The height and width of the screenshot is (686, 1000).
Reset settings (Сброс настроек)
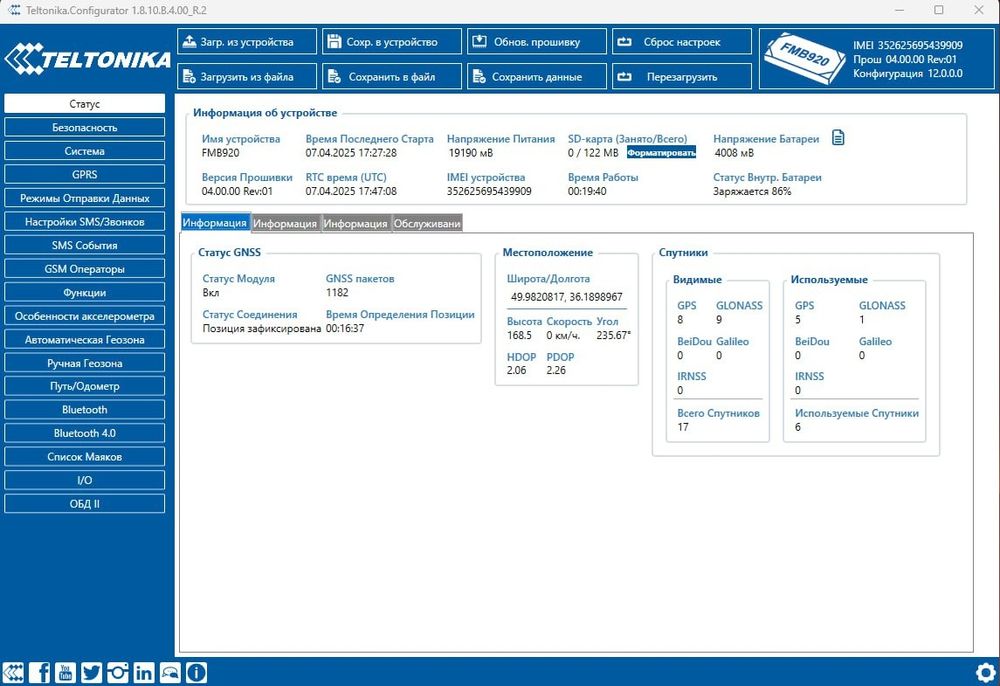point(682,41)
